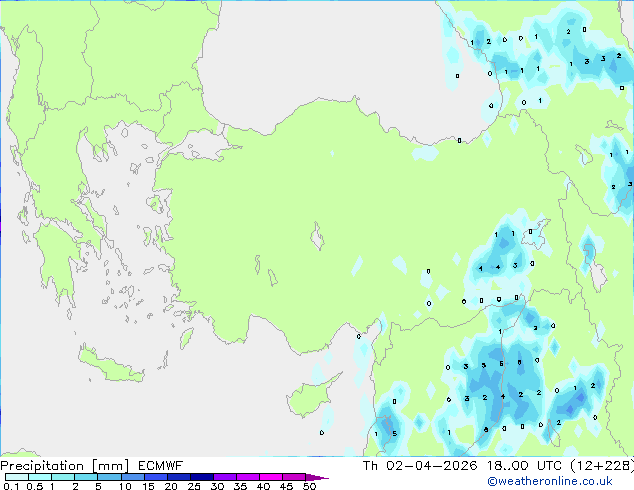This screenshot has width=634, height=490.
Task: Click the ©weatheronline.co.uk credit link
Action: click(x=550, y=481)
